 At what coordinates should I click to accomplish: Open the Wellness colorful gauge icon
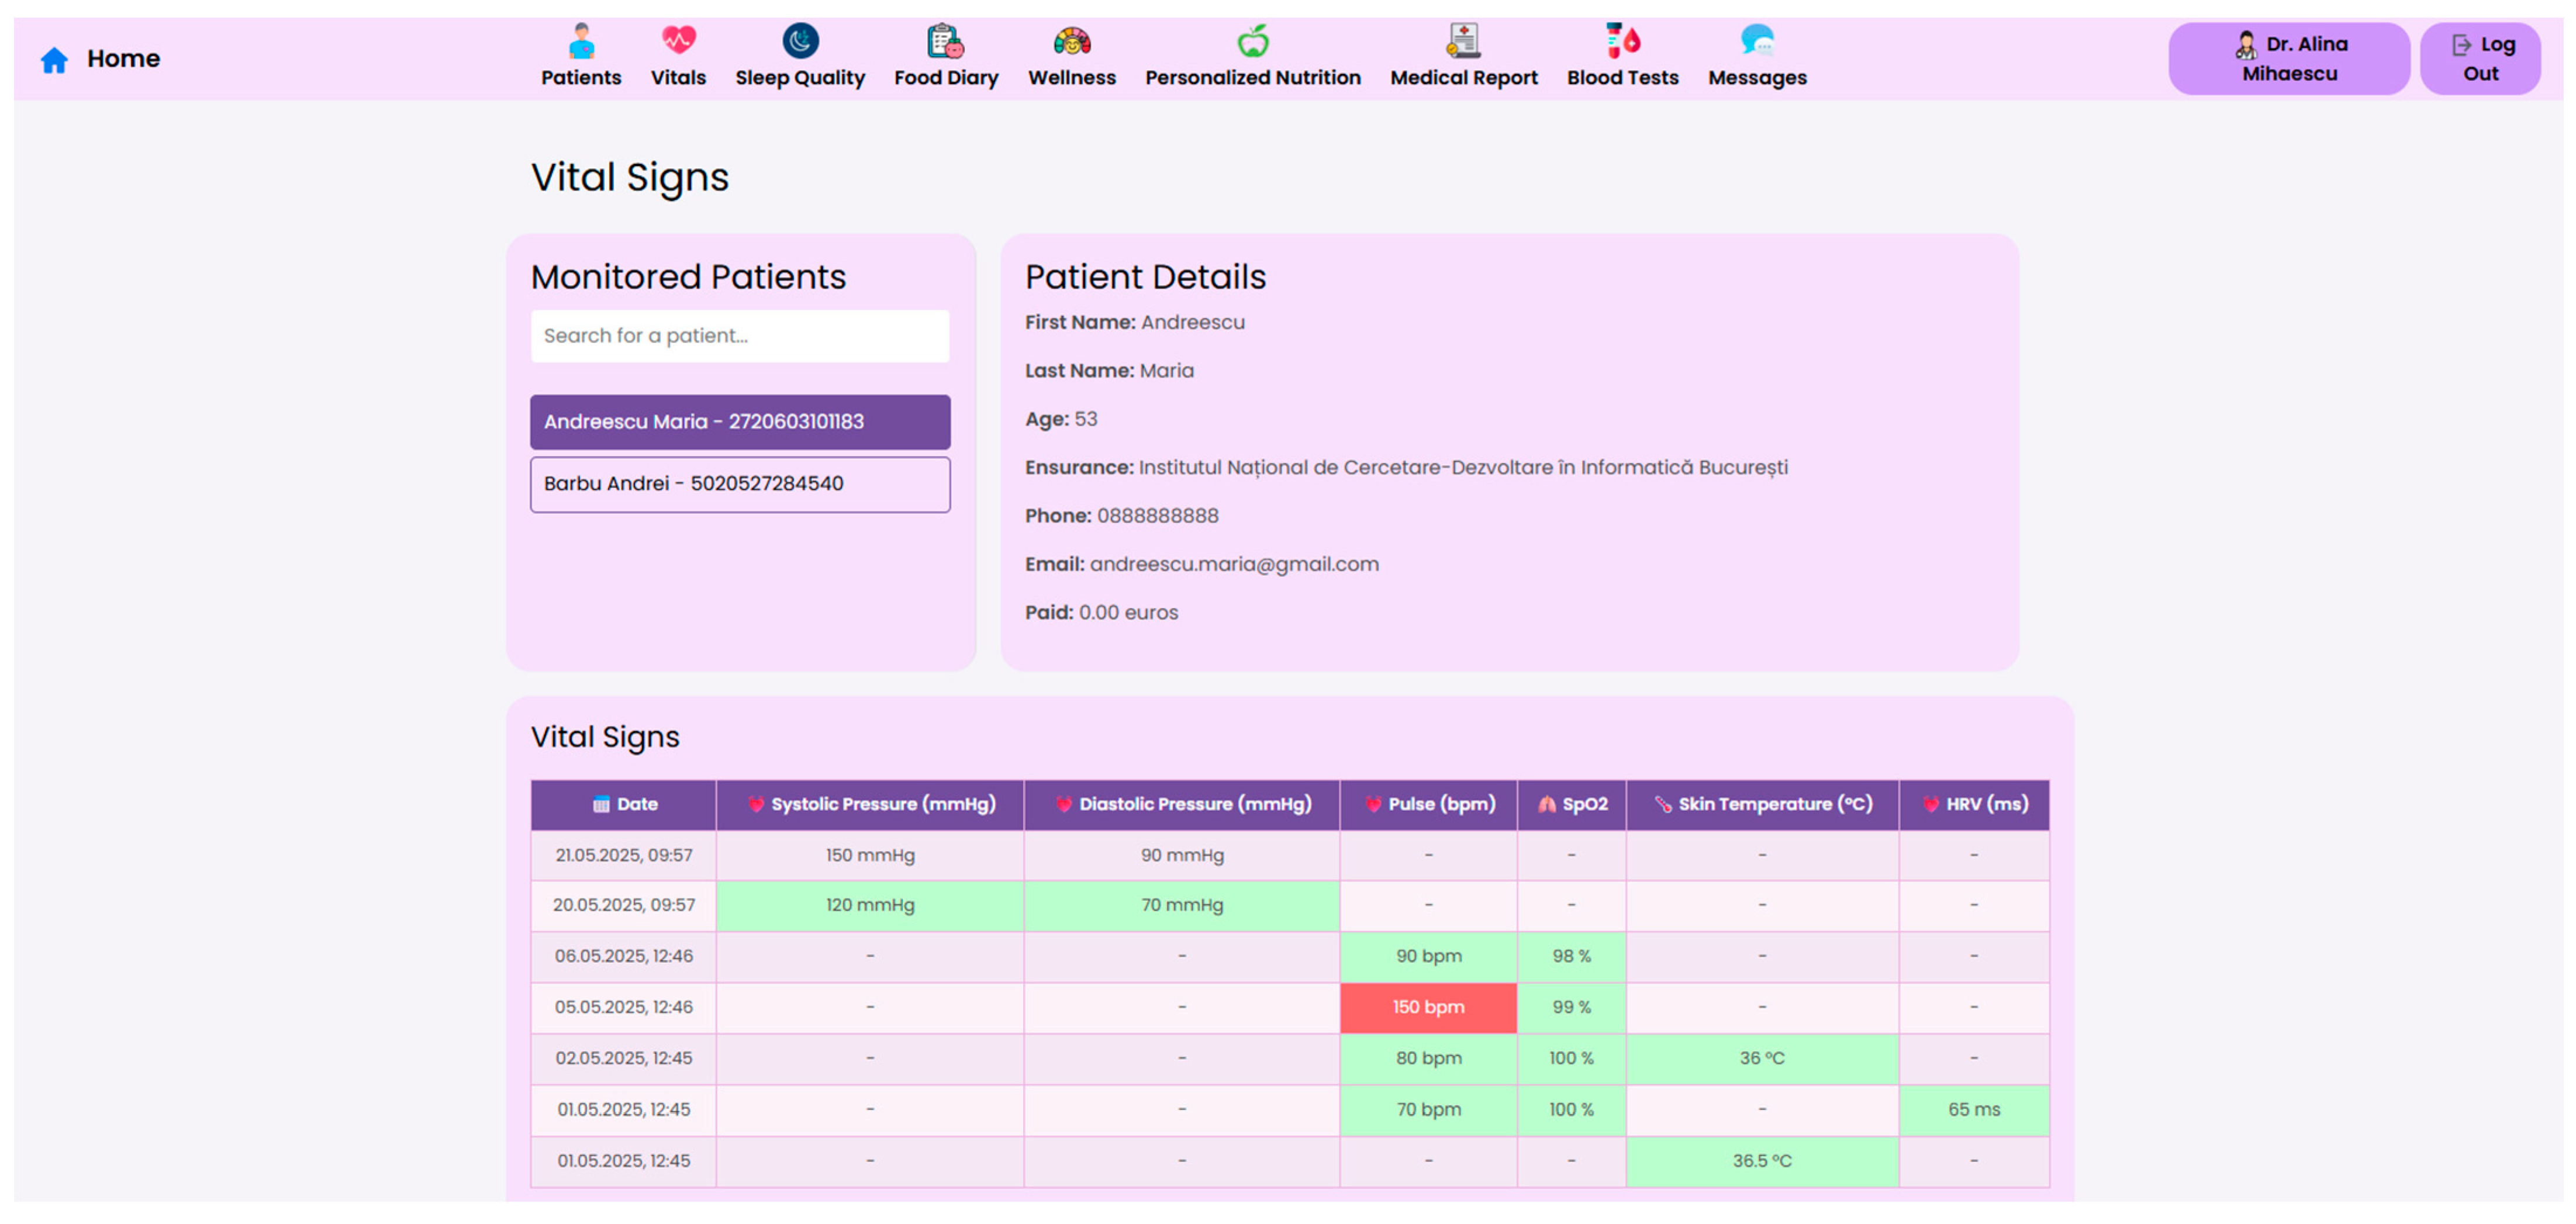pos(1071,41)
